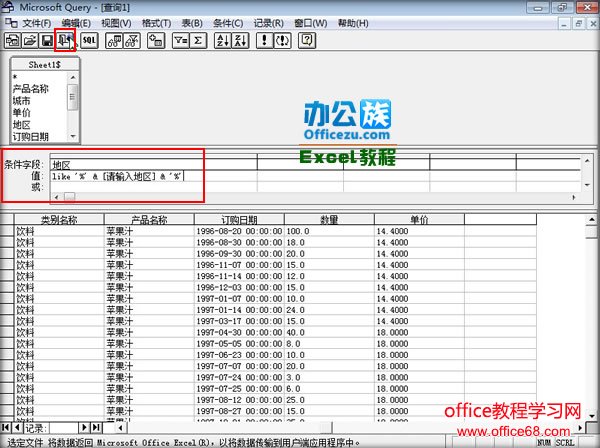Click the Save File floppy icon

point(47,41)
